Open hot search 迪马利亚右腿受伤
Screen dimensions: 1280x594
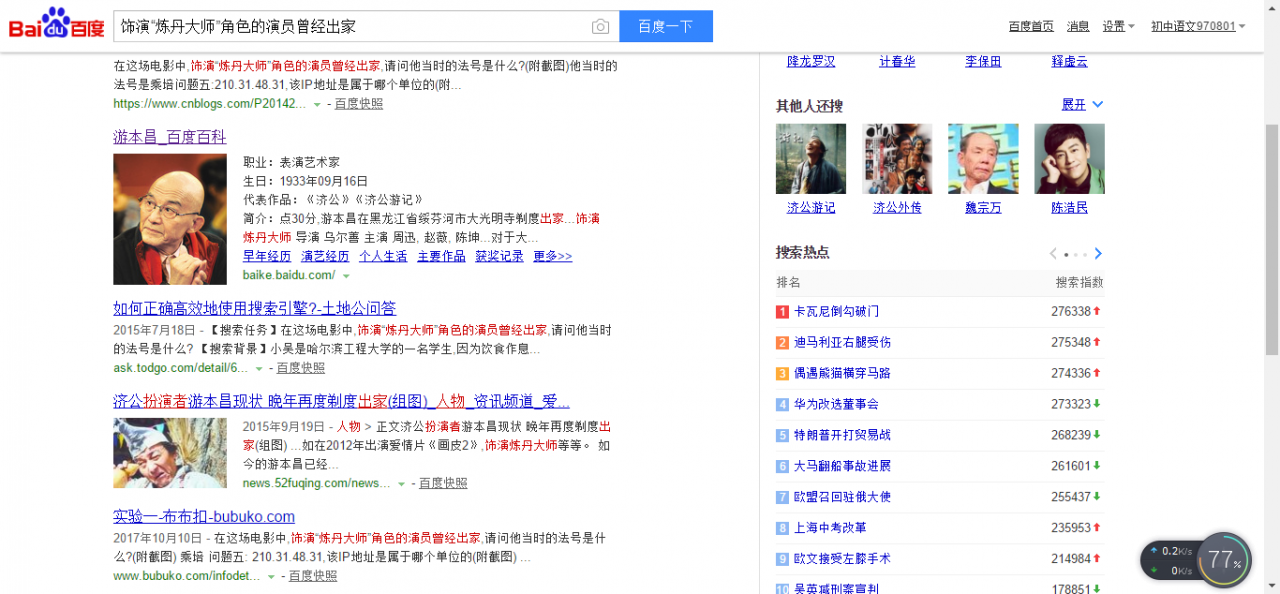[x=842, y=342]
